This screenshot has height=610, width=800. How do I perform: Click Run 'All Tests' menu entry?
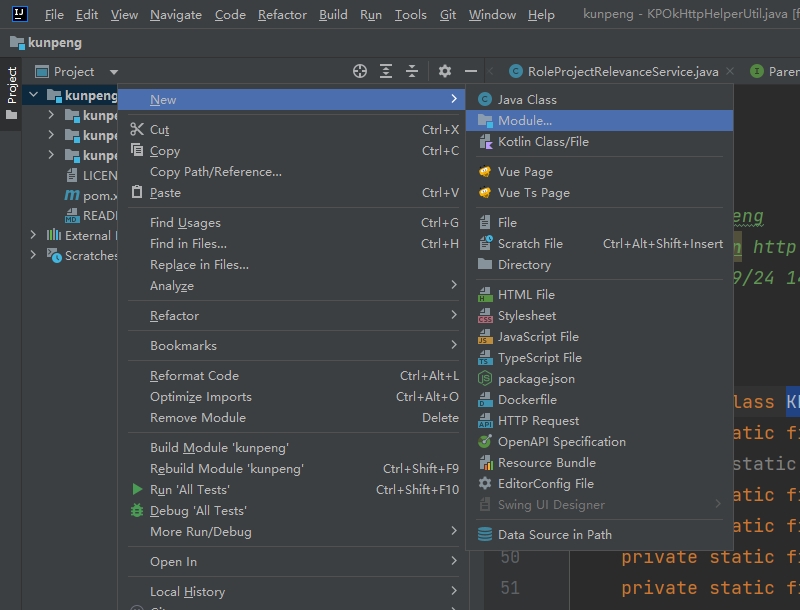coord(190,490)
